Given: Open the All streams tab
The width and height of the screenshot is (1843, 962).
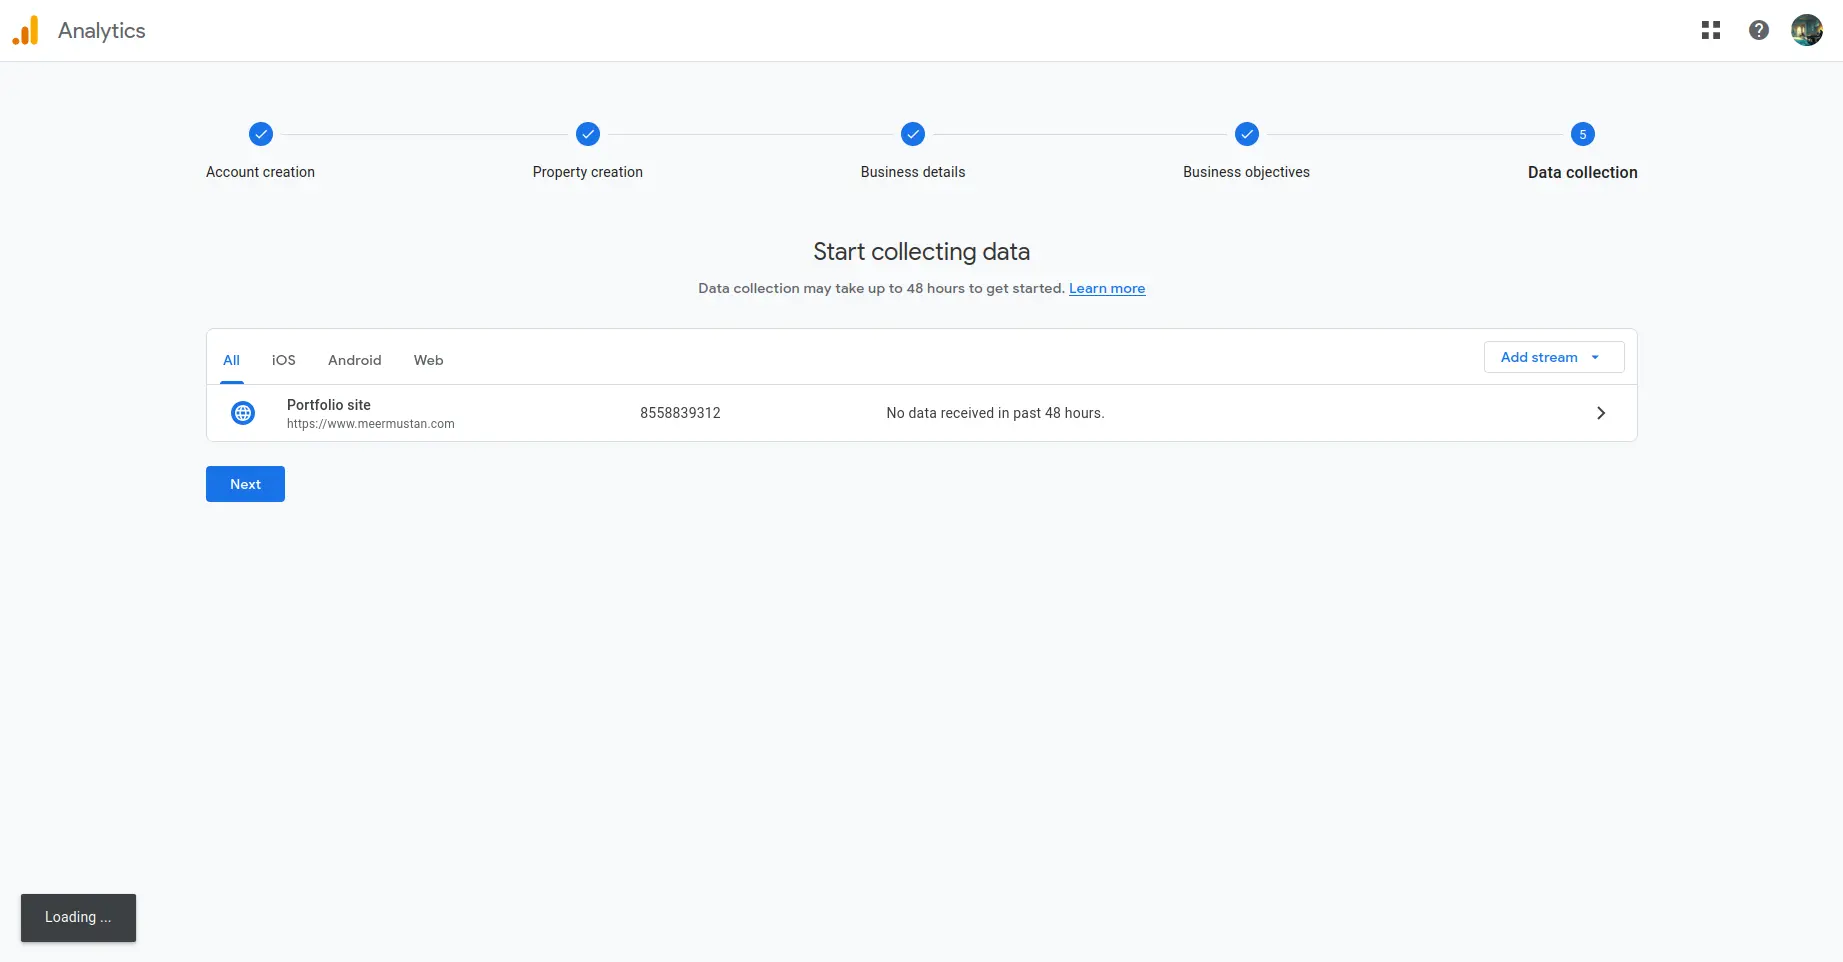Looking at the screenshot, I should click(x=231, y=360).
